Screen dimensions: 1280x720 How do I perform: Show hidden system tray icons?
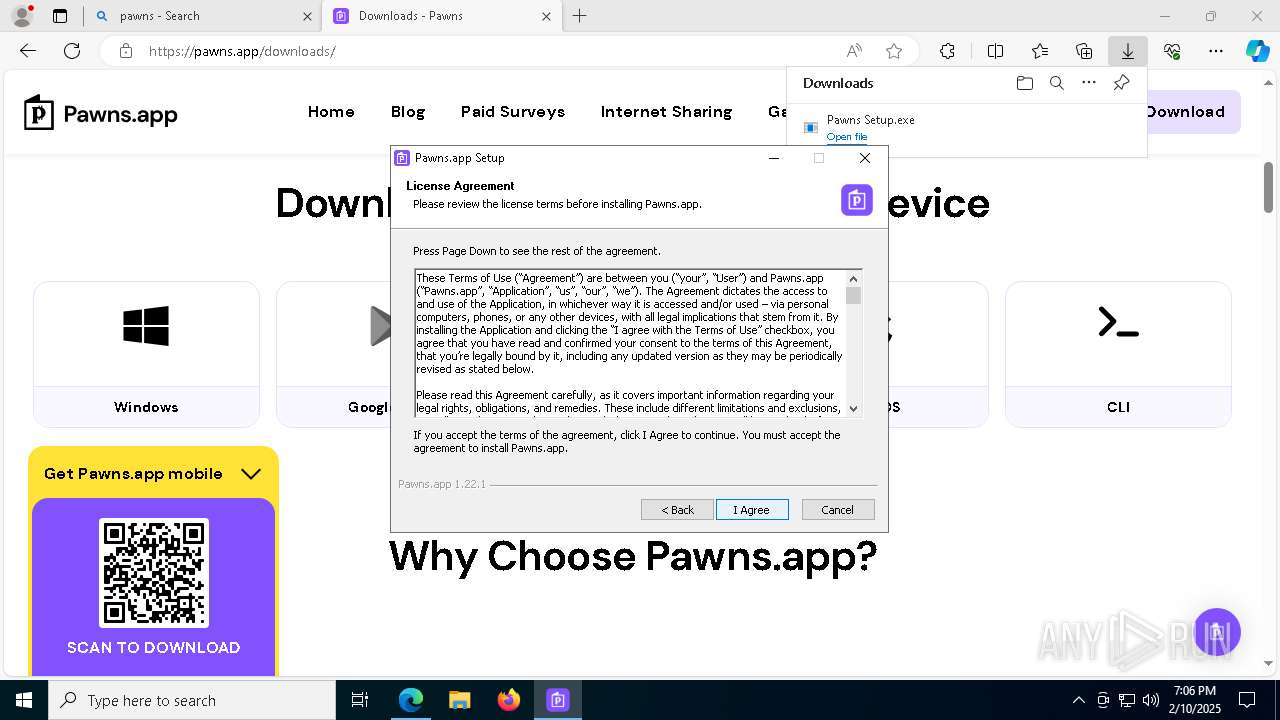point(1078,700)
